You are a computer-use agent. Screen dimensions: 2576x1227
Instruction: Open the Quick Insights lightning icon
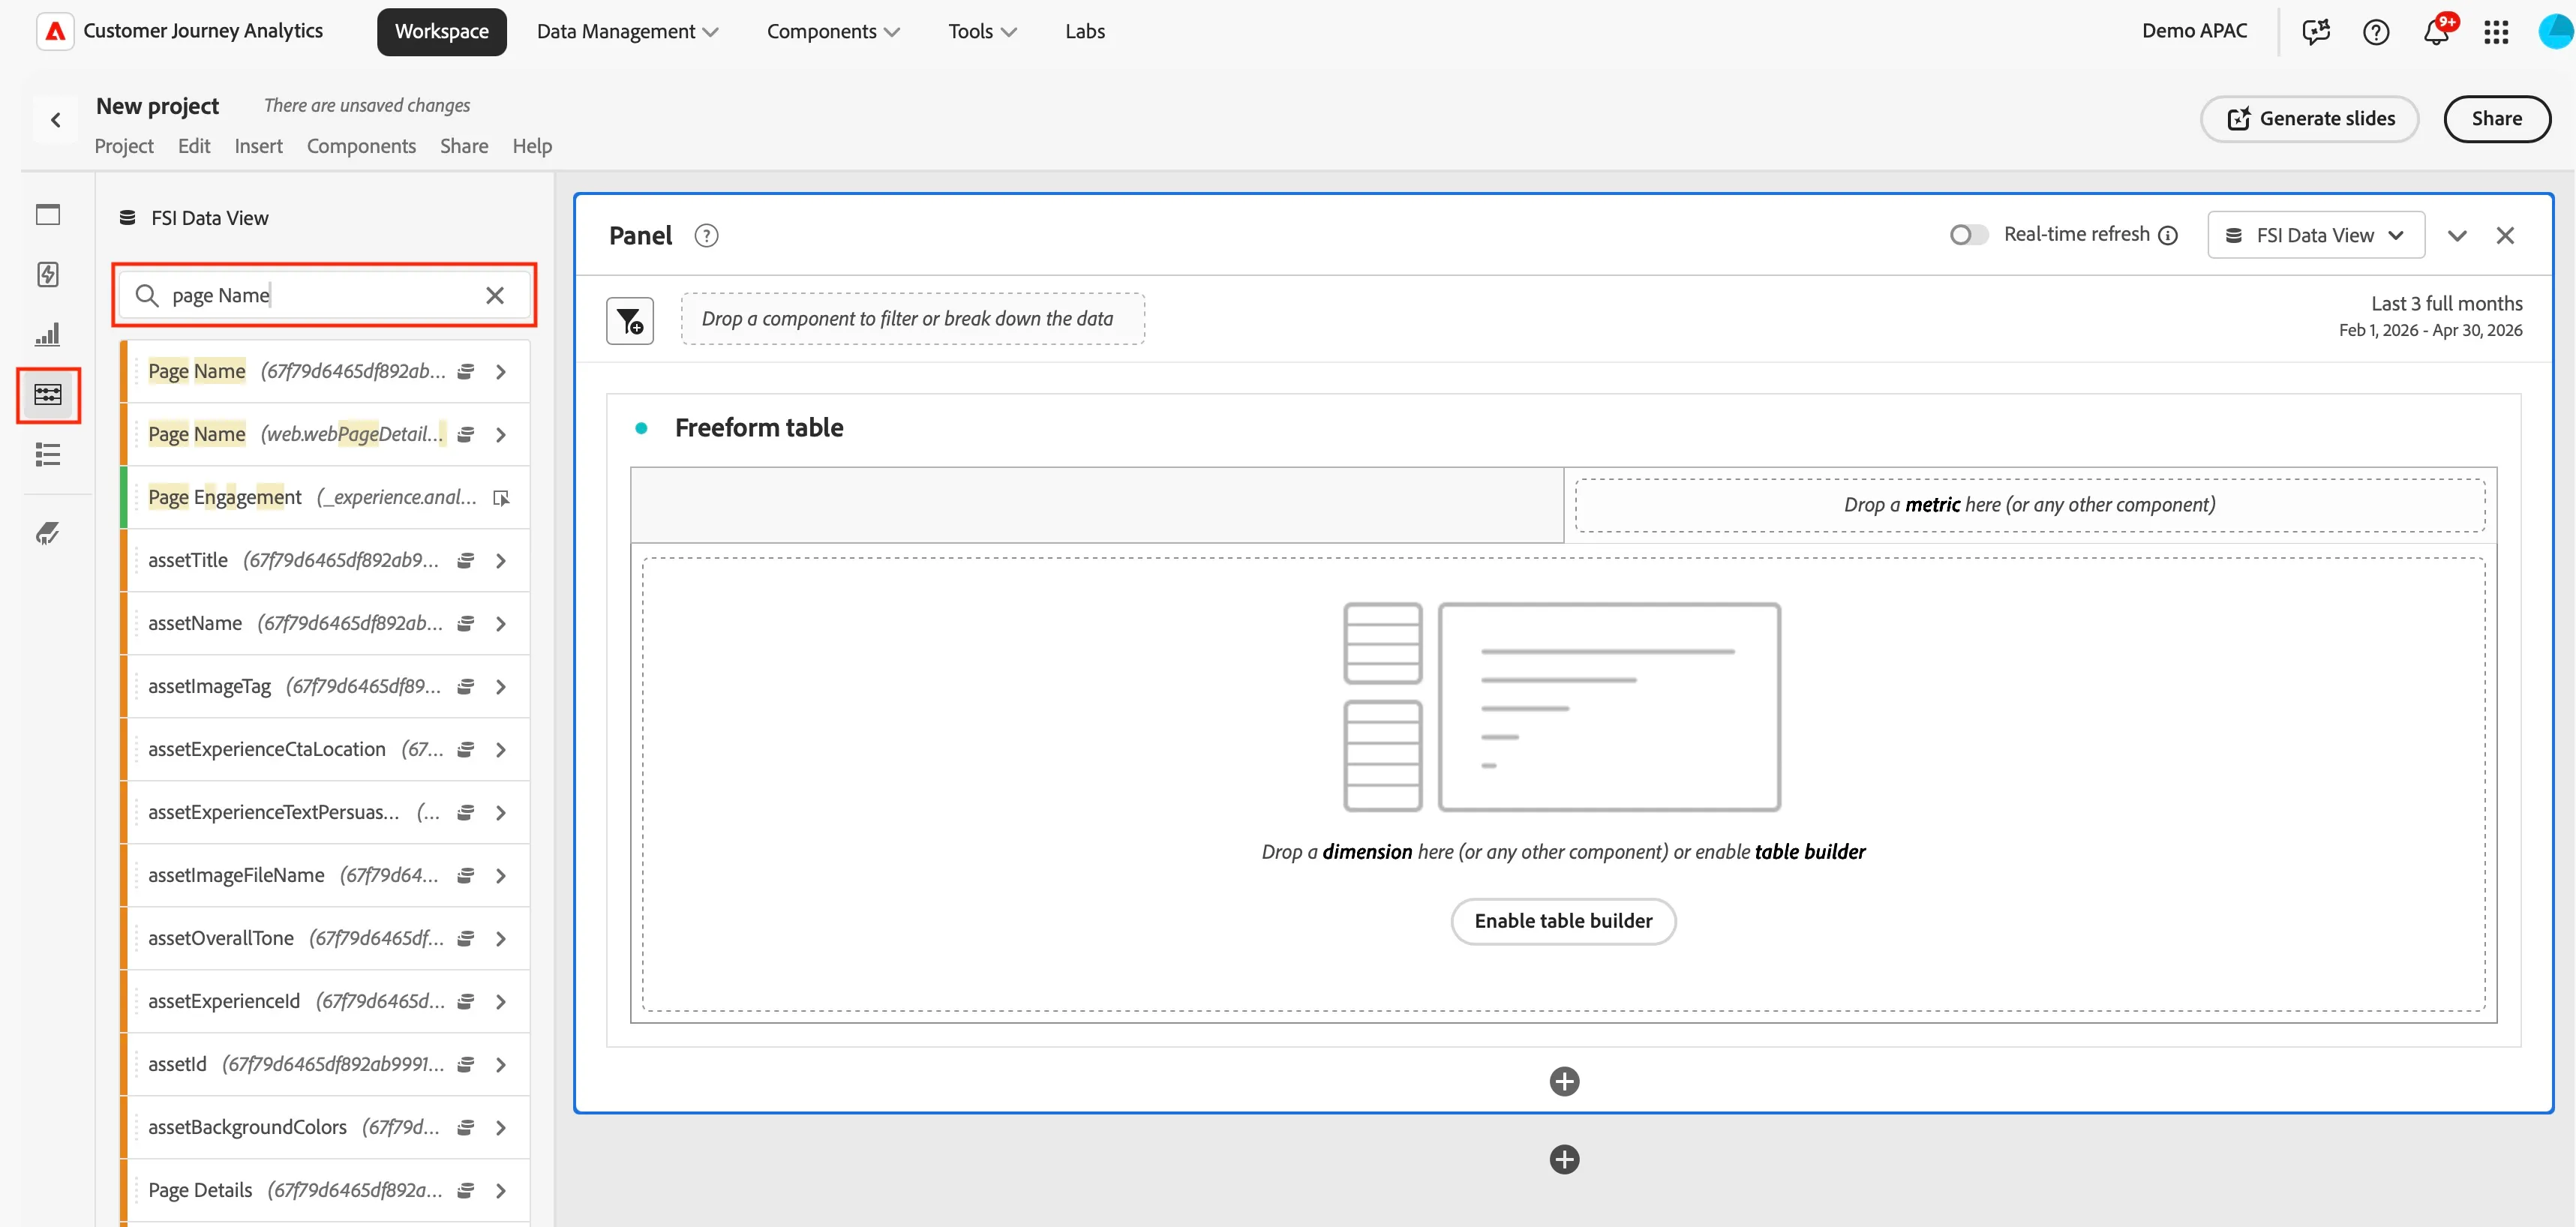pos(48,274)
